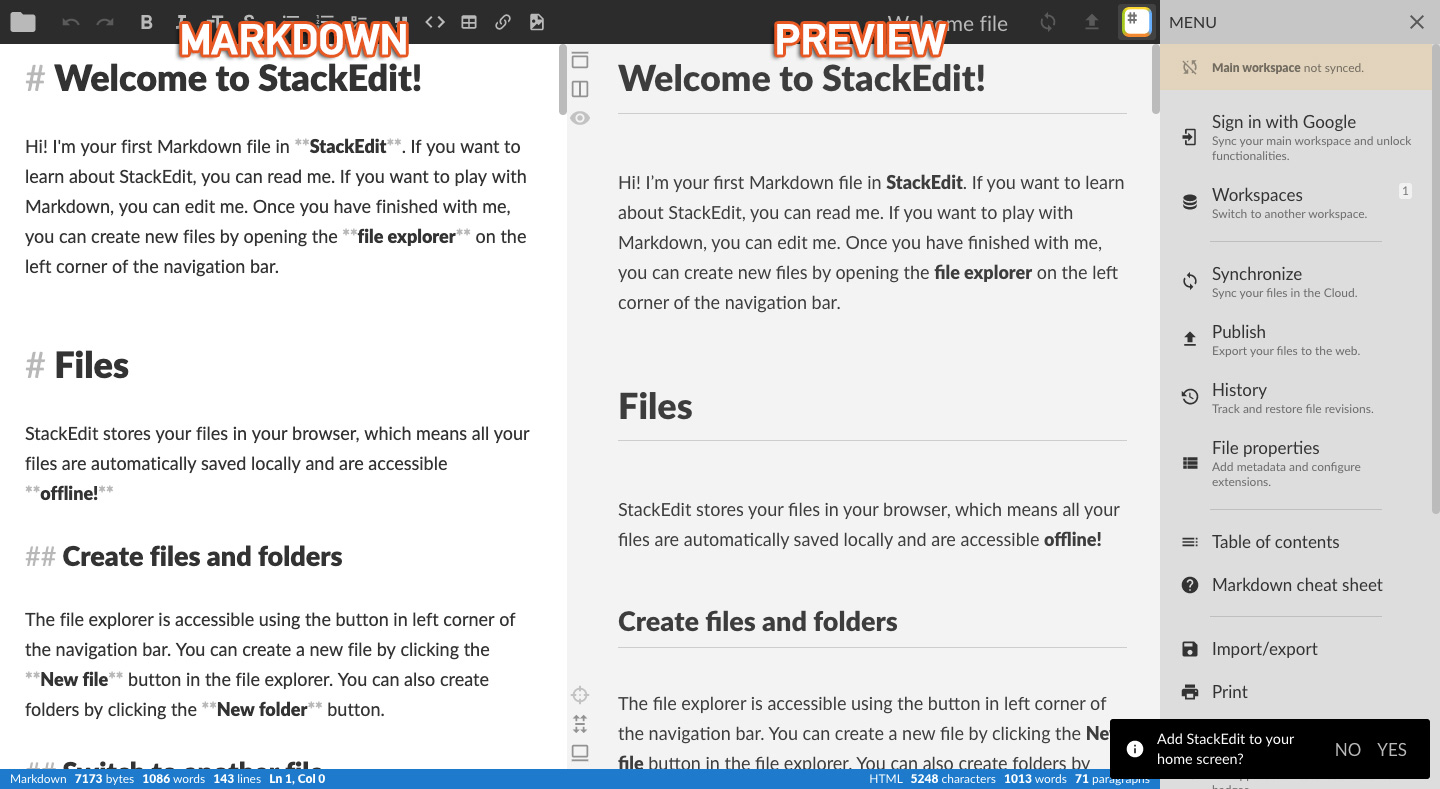This screenshot has height=789, width=1440.
Task: Click the info icon in home screen prompt
Action: 1135,749
